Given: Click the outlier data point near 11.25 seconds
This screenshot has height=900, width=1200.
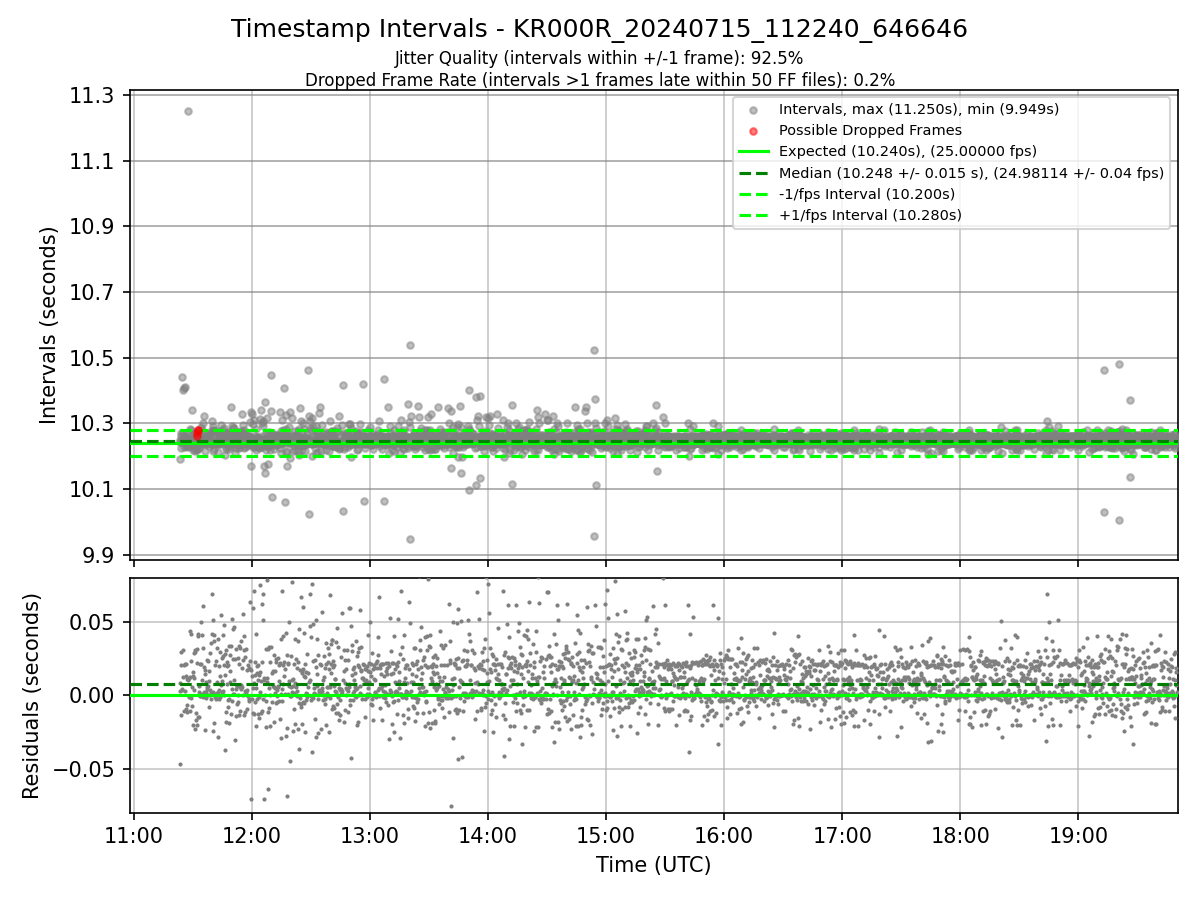Looking at the screenshot, I should point(188,111).
